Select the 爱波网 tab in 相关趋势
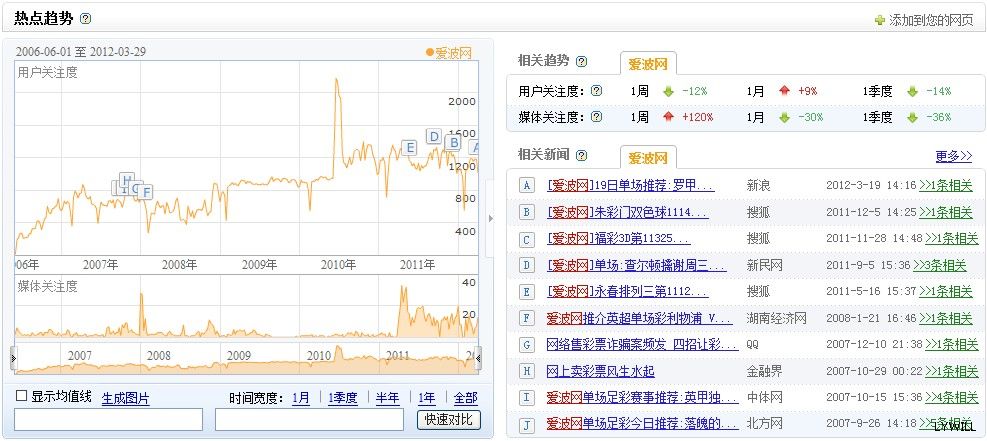The image size is (987, 441). pyautogui.click(x=647, y=64)
